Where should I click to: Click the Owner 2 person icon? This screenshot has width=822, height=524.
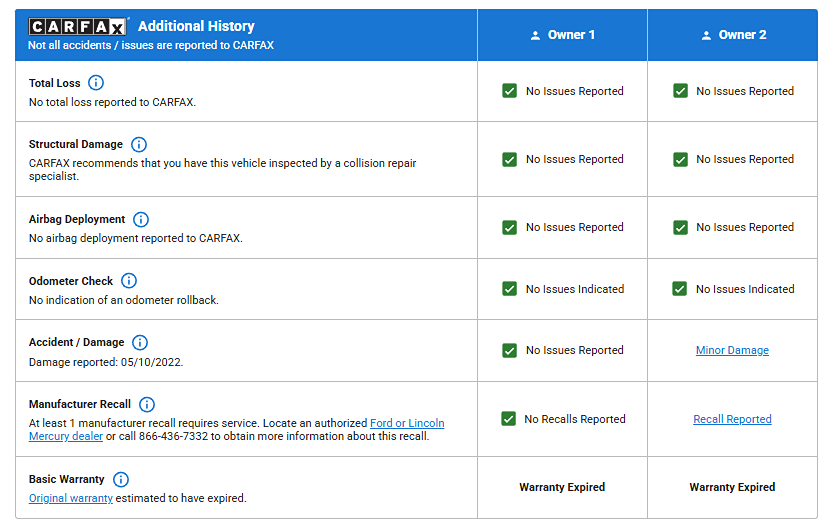click(x=705, y=35)
